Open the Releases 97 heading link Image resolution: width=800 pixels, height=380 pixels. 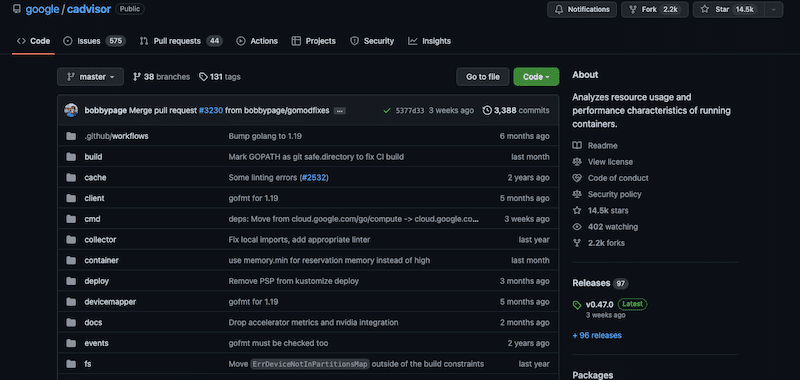click(600, 283)
